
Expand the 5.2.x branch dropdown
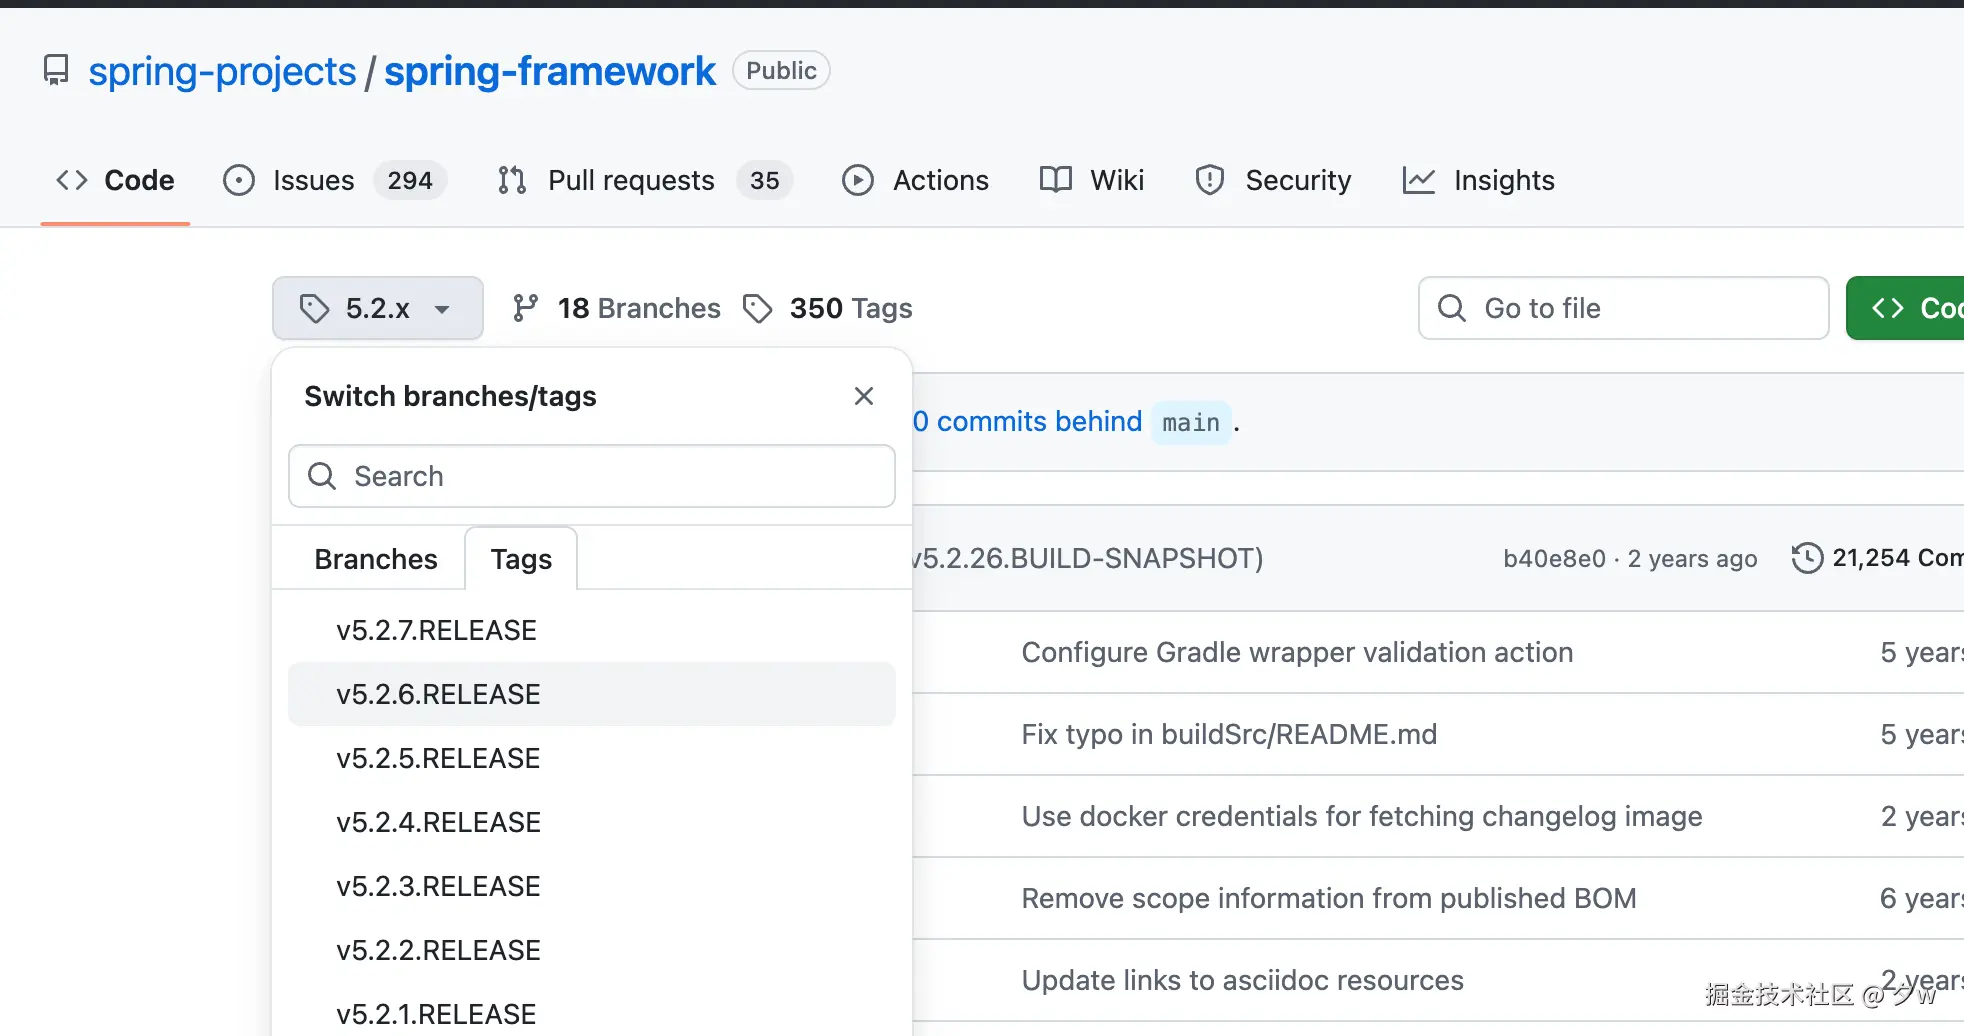click(x=377, y=308)
